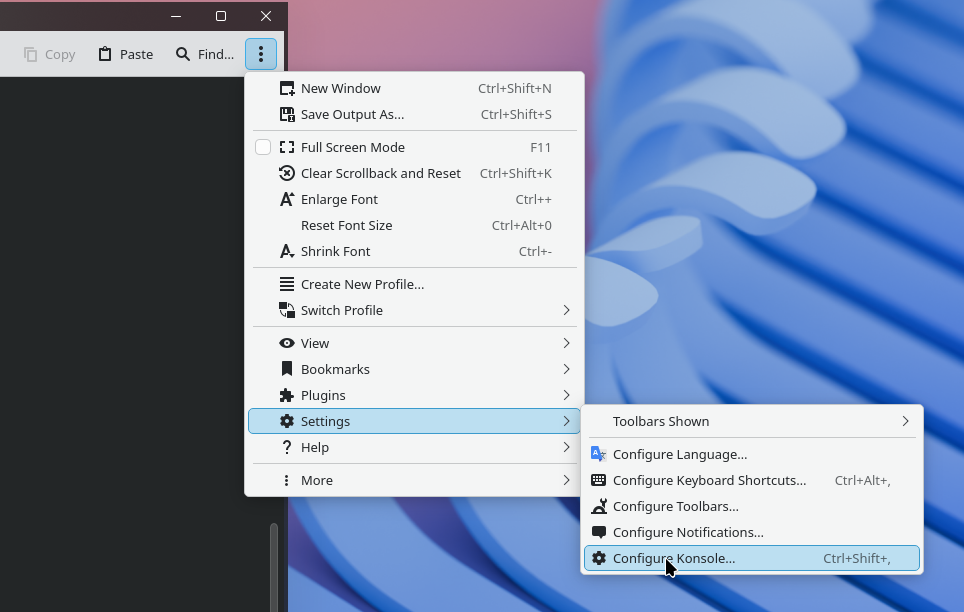Click the Paste clipboard toolbar icon
964x612 pixels.
(105, 54)
